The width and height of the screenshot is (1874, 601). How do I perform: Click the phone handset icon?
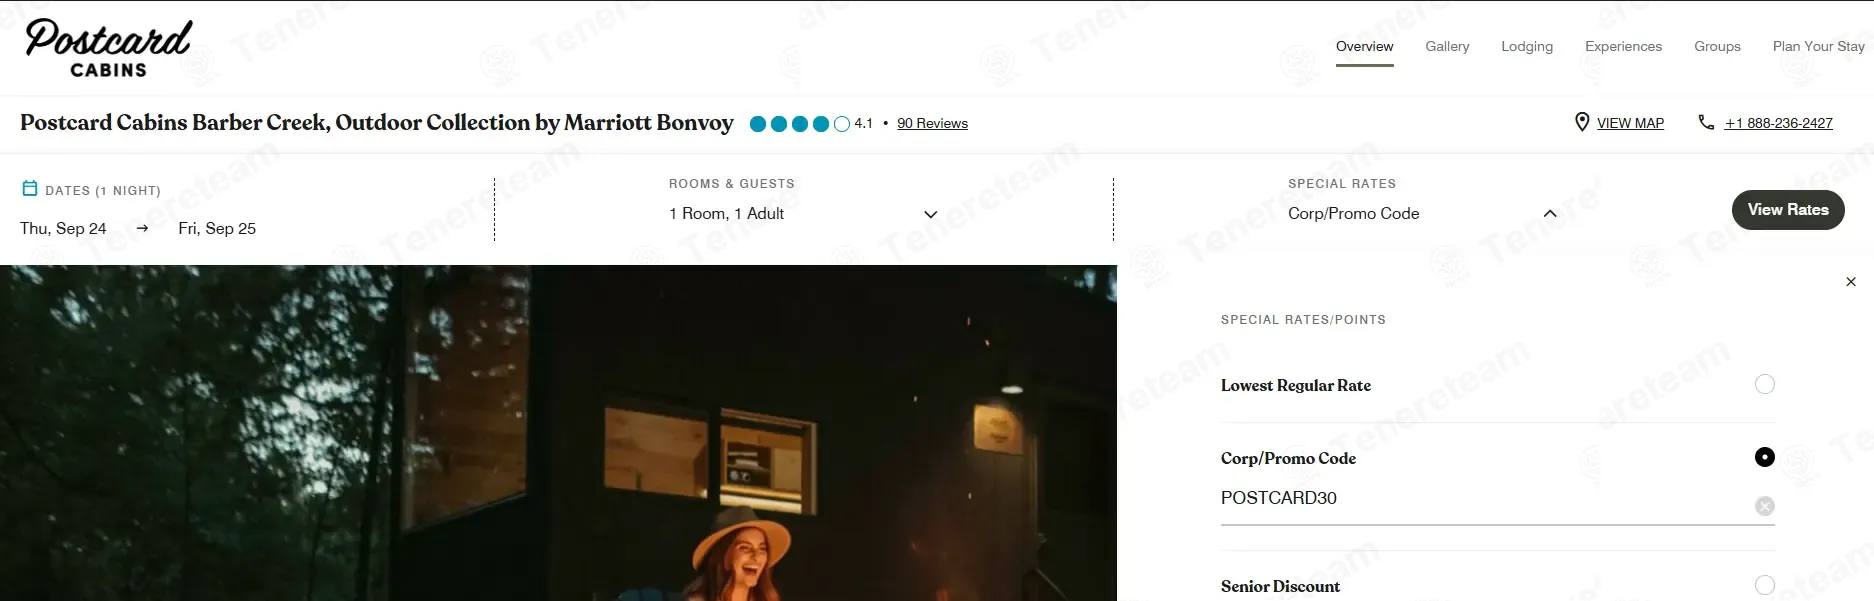tap(1706, 122)
